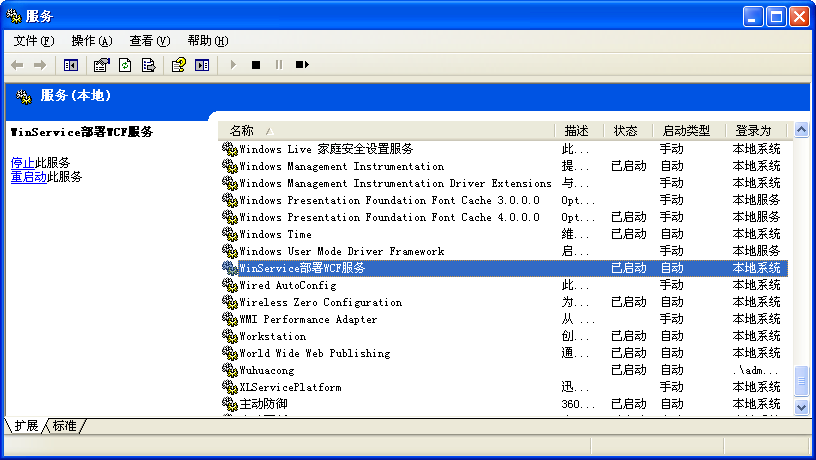The width and height of the screenshot is (816, 460).
Task: Sort by the 登录为 column header
Action: [756, 131]
